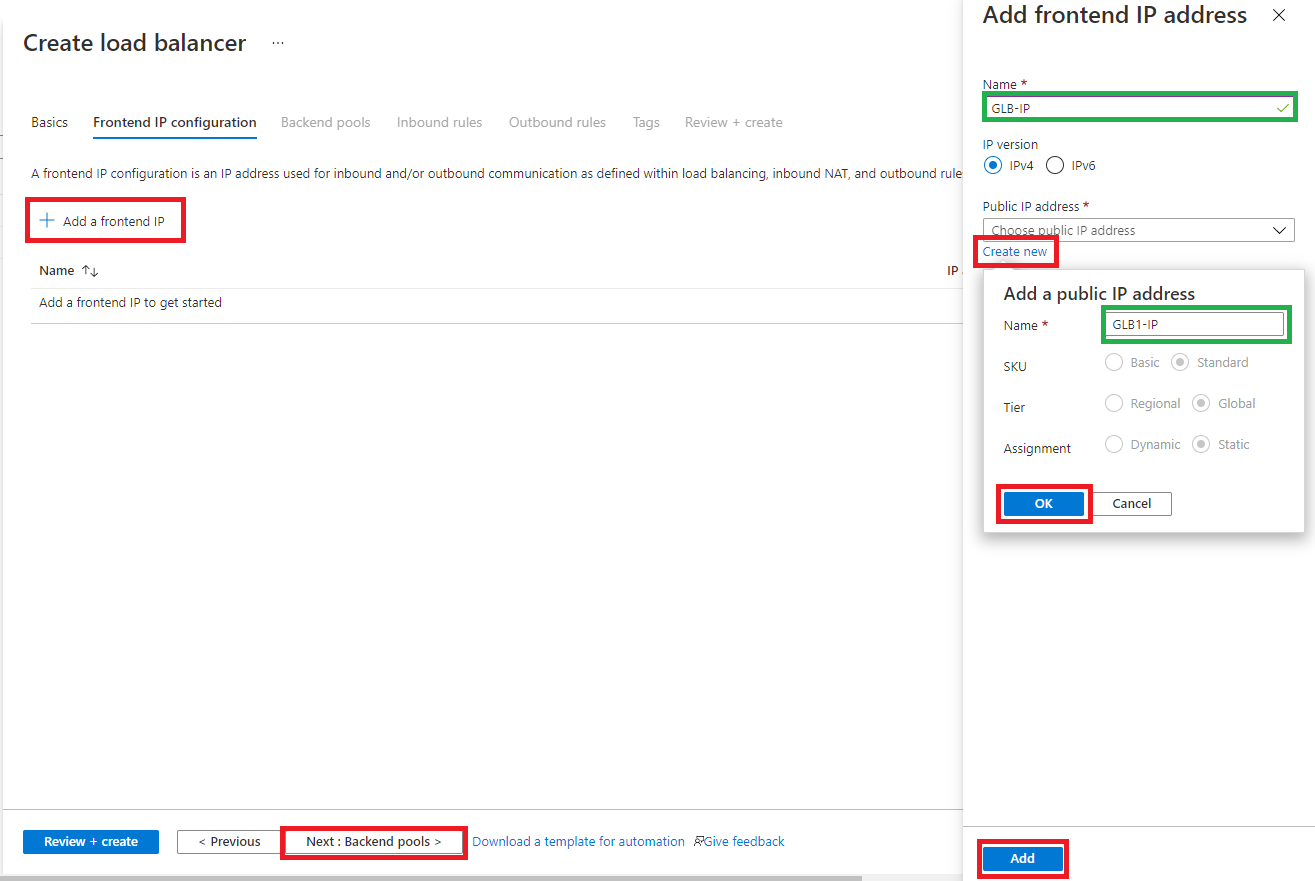Pick the Static assignment radio button

click(1201, 444)
